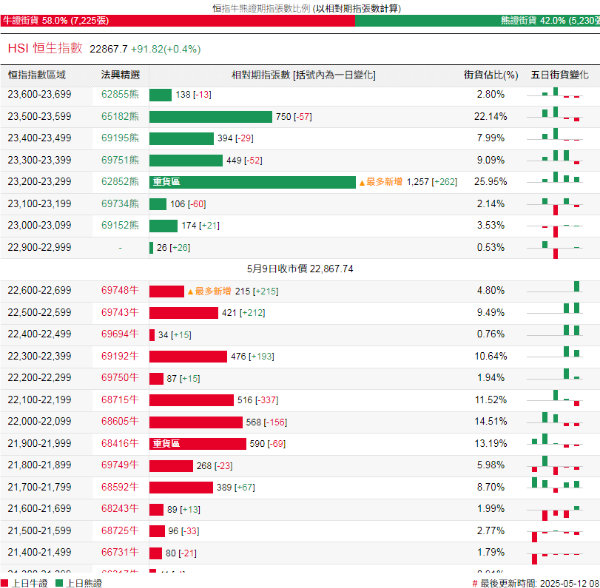Viewport: 600px width, 588px height.
Task: Open the 65182熊 warrant code link
Action: pyautogui.click(x=120, y=116)
